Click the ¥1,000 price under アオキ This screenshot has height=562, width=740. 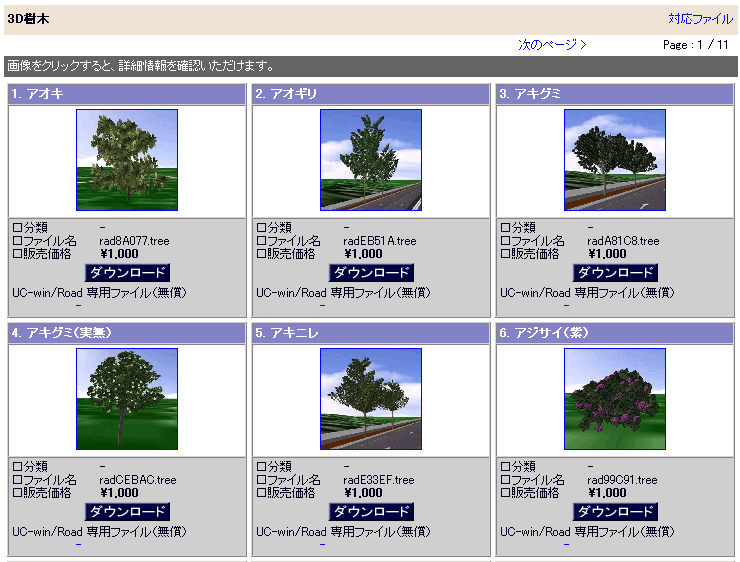(119, 254)
